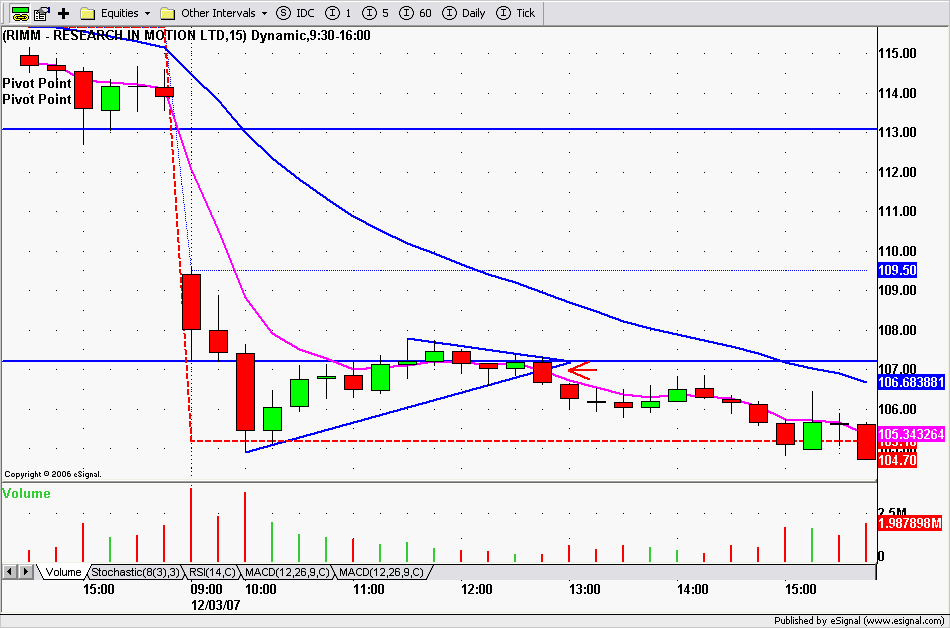The width and height of the screenshot is (950, 628).
Task: Click the 115.00 price scale value
Action: (897, 53)
